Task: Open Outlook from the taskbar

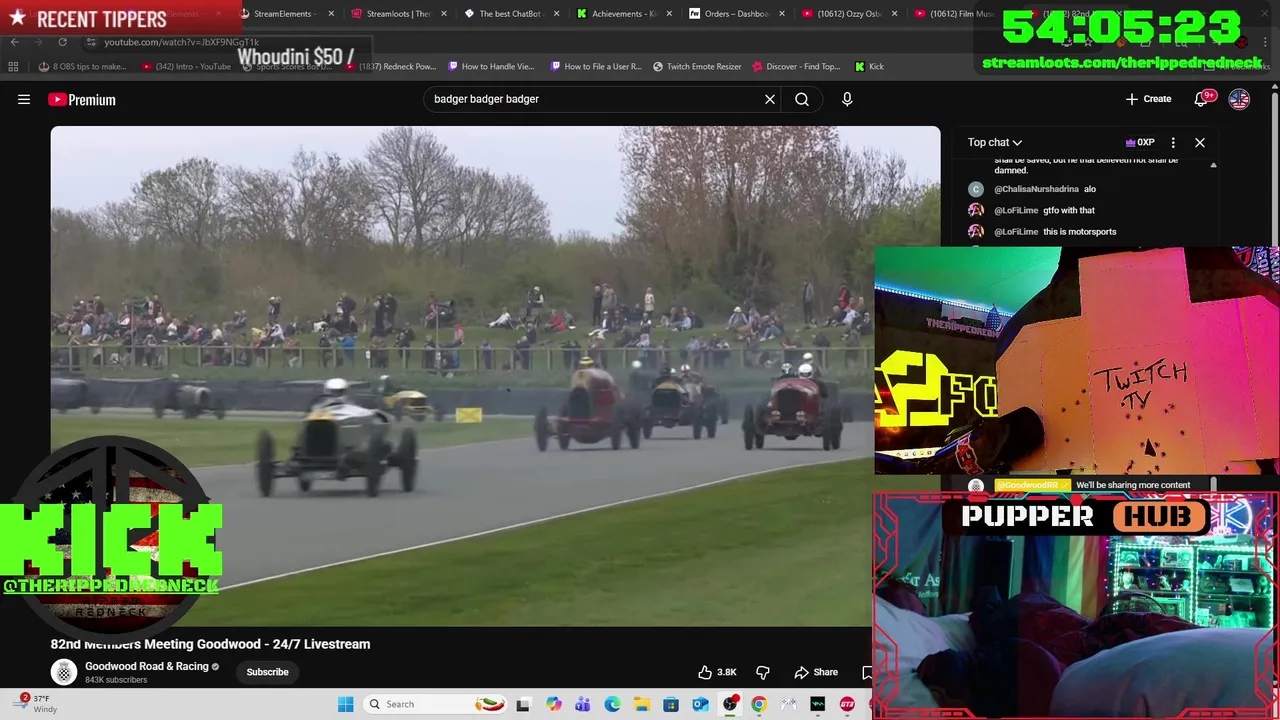Action: pyautogui.click(x=700, y=704)
